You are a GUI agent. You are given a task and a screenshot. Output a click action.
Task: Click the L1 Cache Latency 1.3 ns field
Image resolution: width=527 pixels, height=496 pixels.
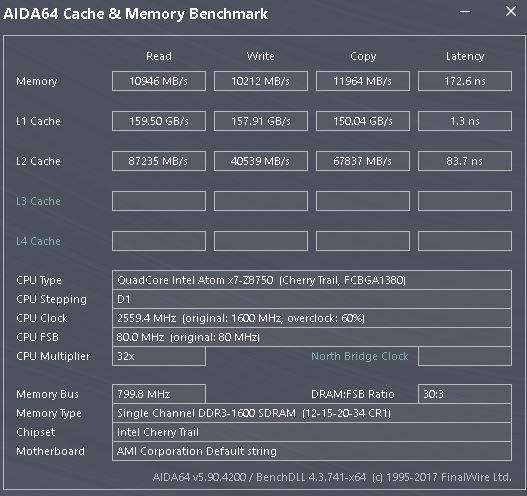pyautogui.click(x=465, y=121)
